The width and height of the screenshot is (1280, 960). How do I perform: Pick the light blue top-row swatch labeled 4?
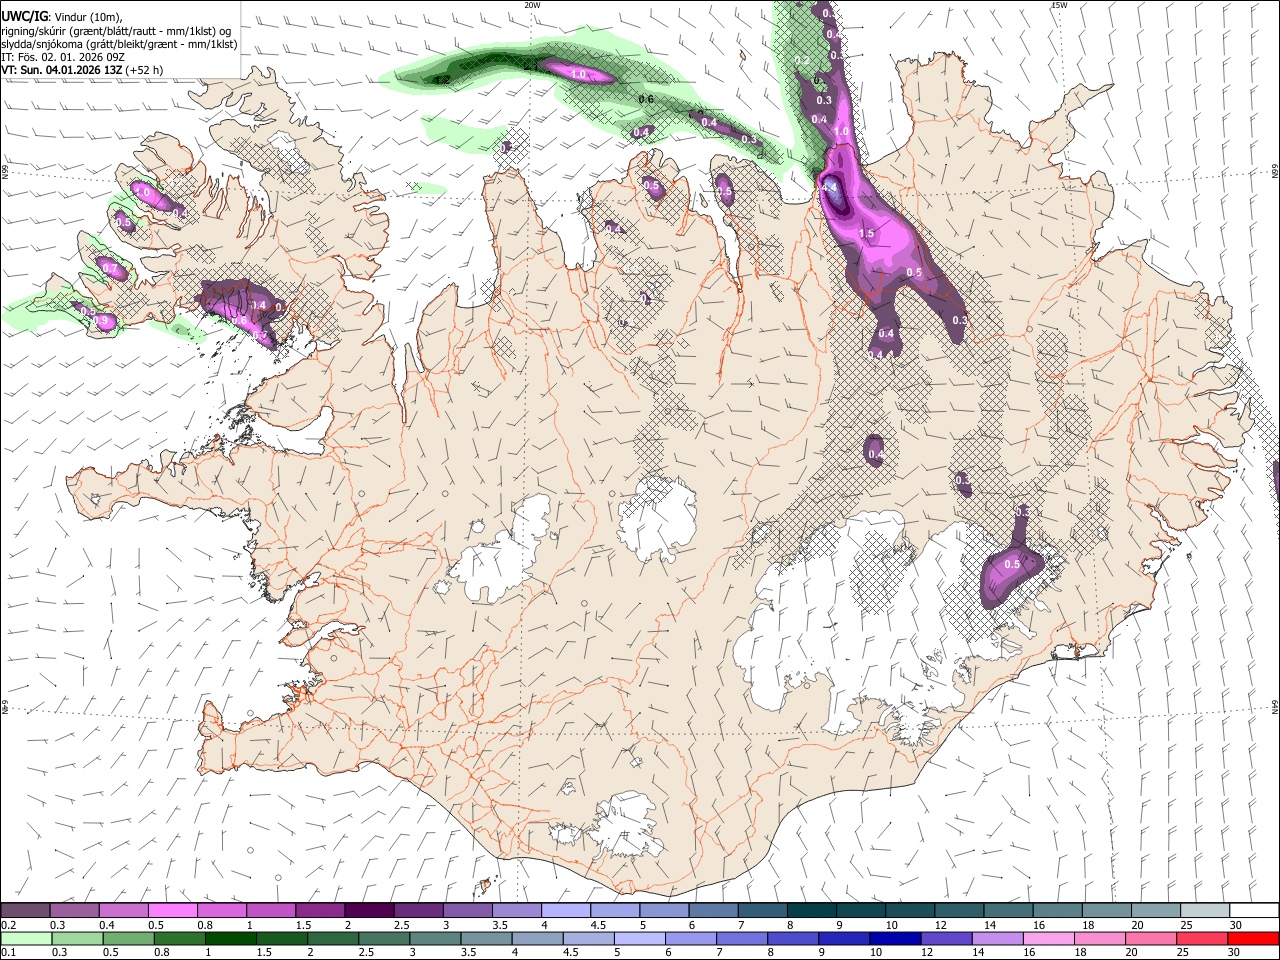[565, 910]
